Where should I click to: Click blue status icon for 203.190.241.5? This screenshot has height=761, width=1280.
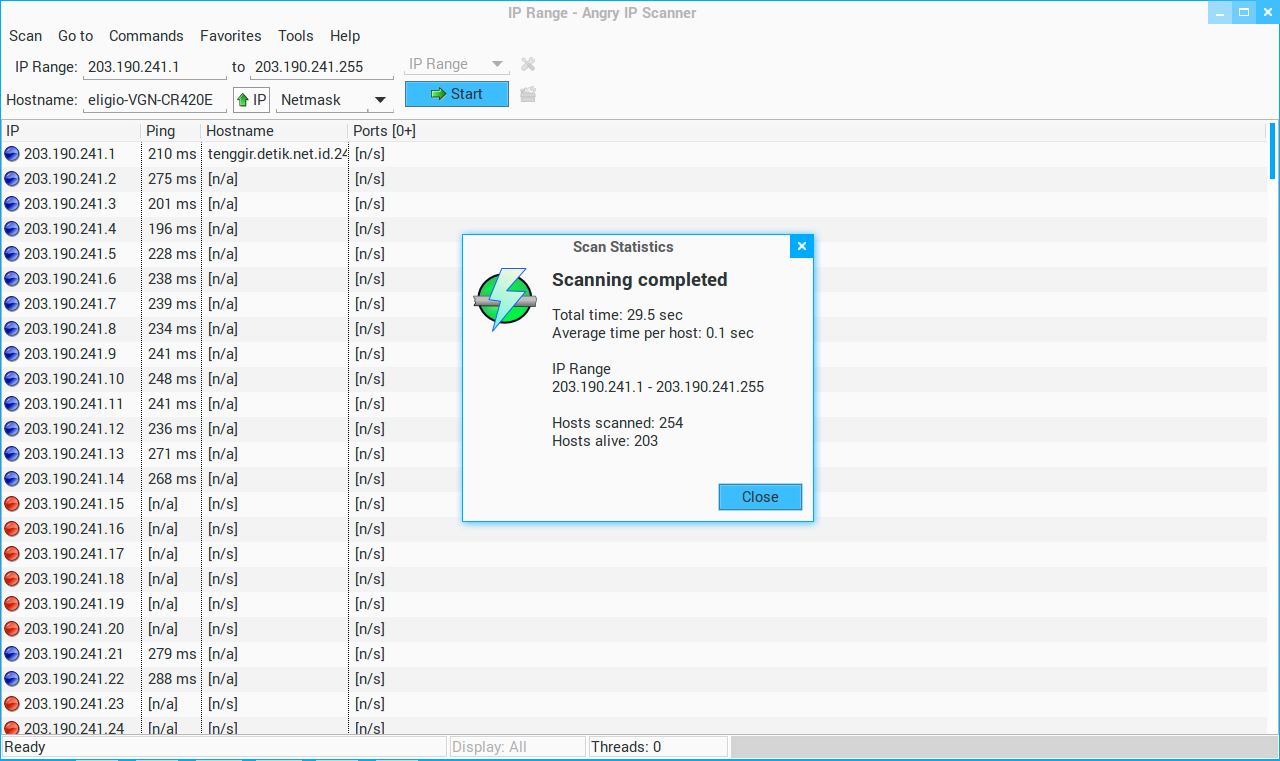[x=12, y=254]
